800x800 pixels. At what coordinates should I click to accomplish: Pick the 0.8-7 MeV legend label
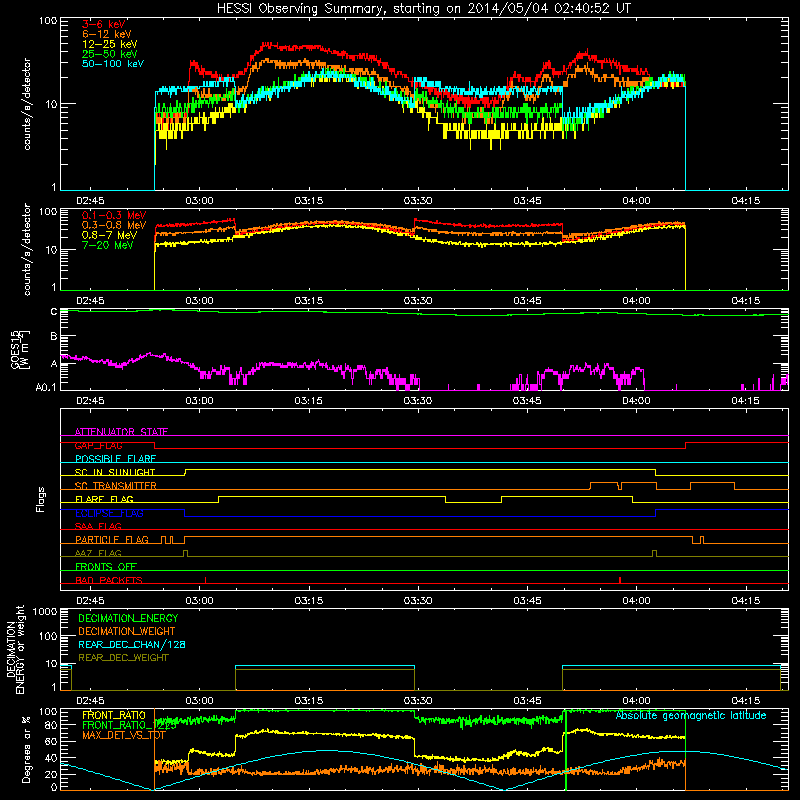click(x=109, y=235)
